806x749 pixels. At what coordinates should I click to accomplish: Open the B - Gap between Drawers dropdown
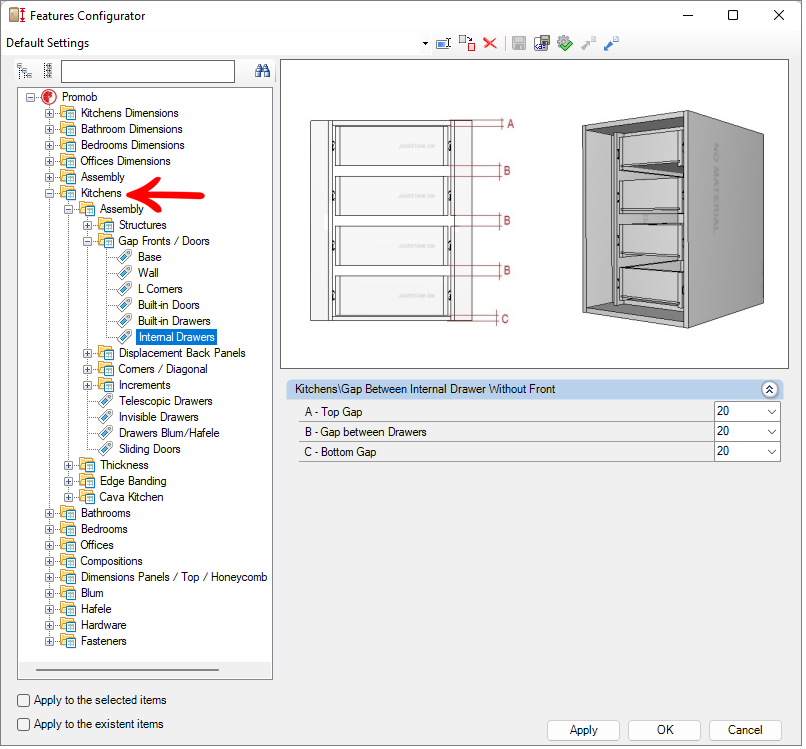click(x=772, y=432)
